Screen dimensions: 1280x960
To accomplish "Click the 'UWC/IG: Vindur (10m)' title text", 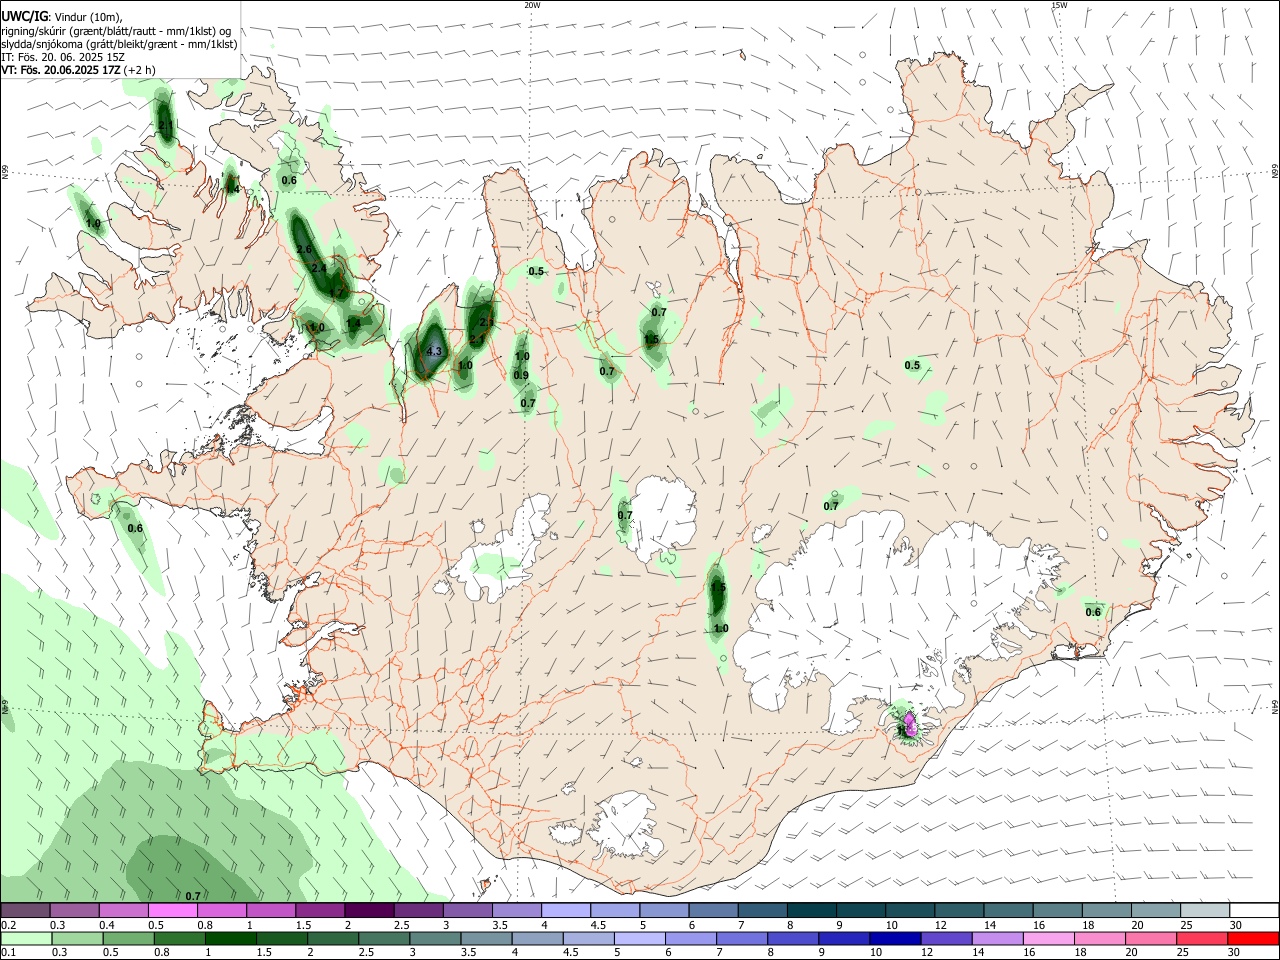I will 61,16.
